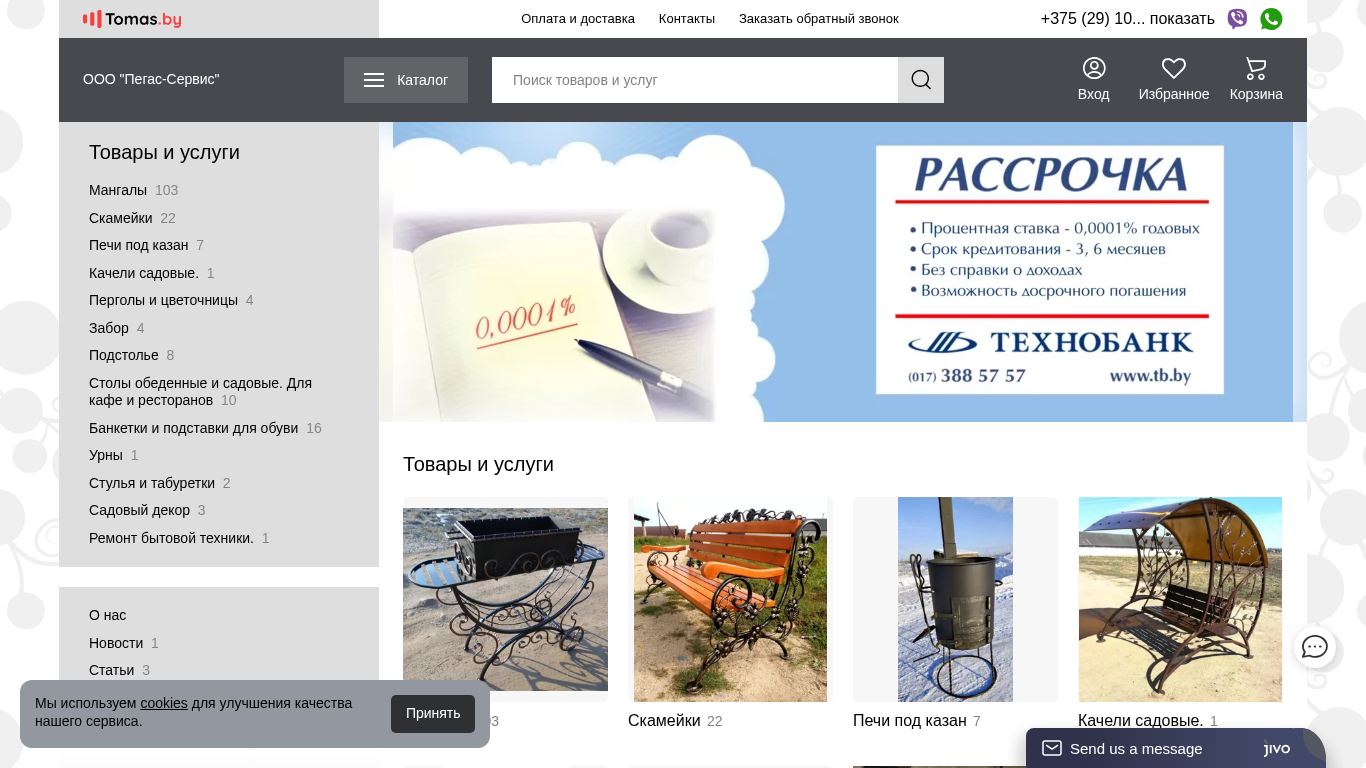Open Качели садовые label under photo
The image size is (1366, 768).
1141,721
